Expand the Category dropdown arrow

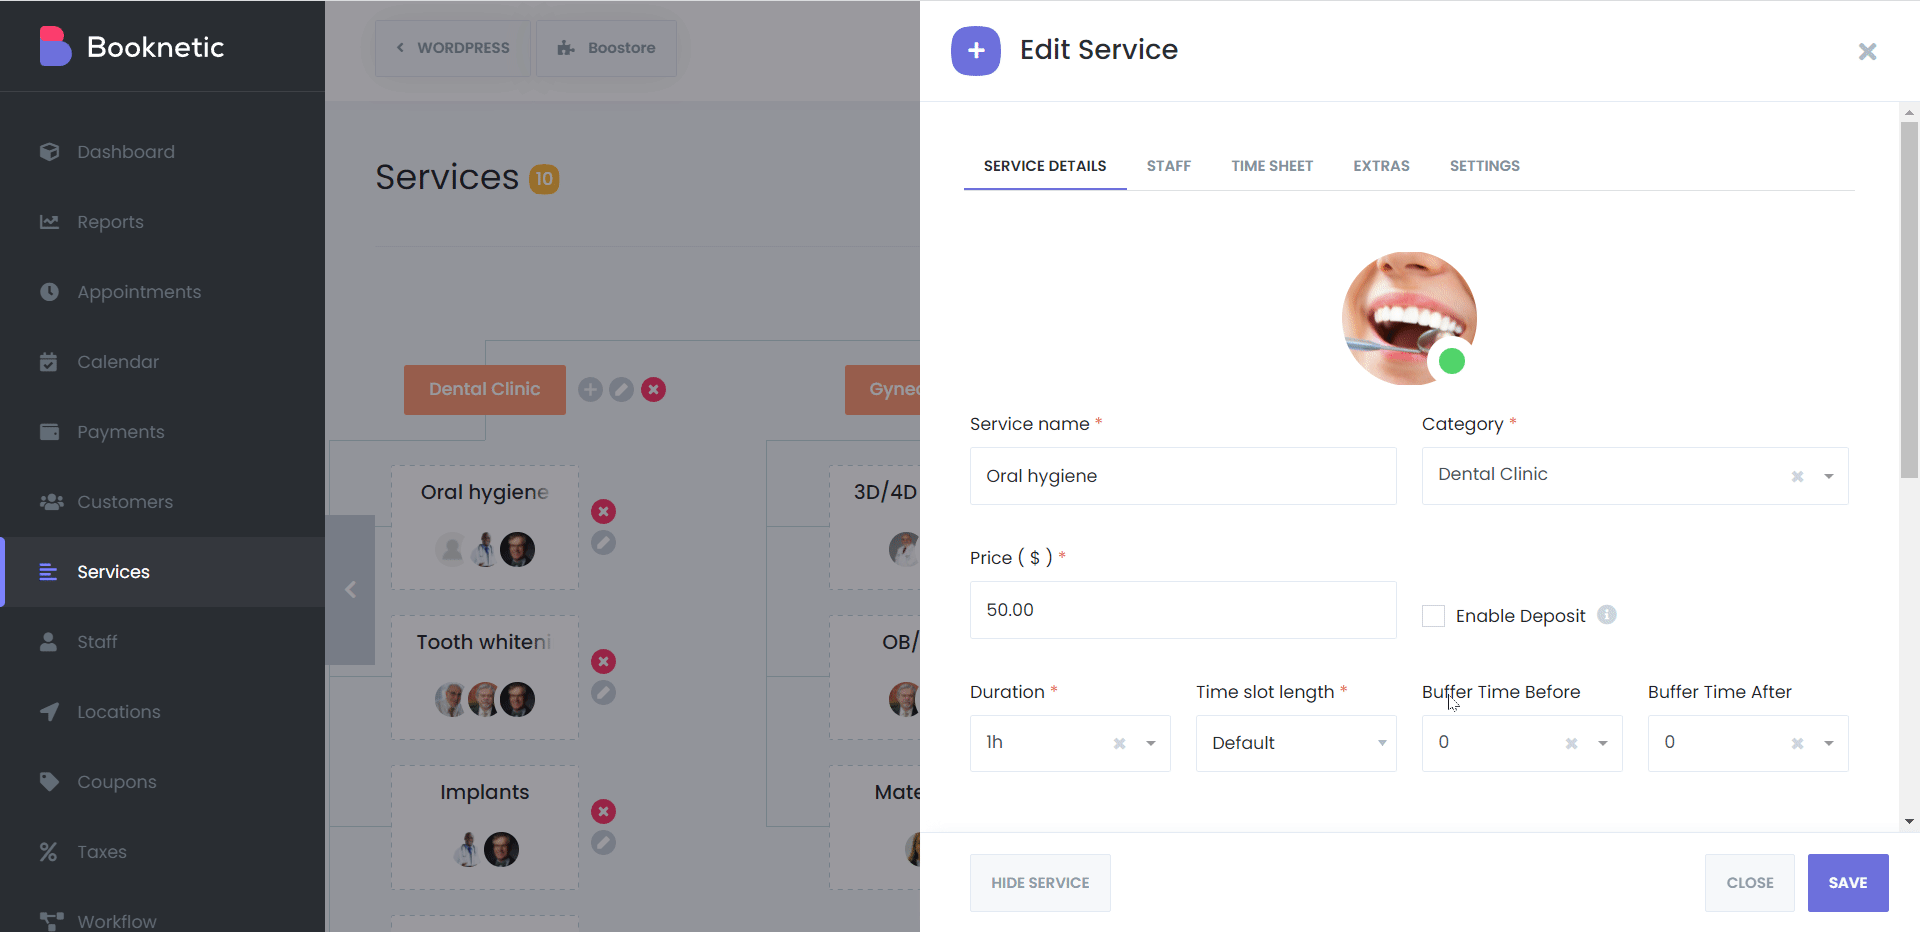click(x=1829, y=476)
